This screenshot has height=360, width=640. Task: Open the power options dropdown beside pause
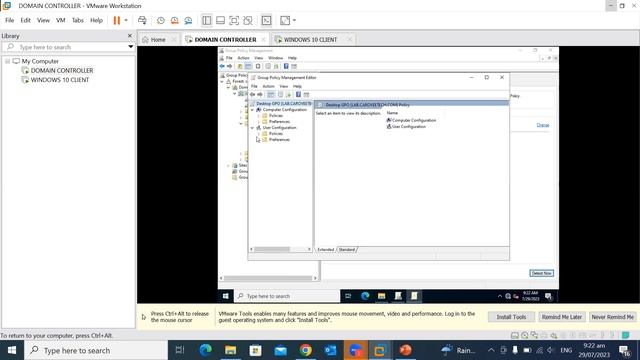point(126,20)
